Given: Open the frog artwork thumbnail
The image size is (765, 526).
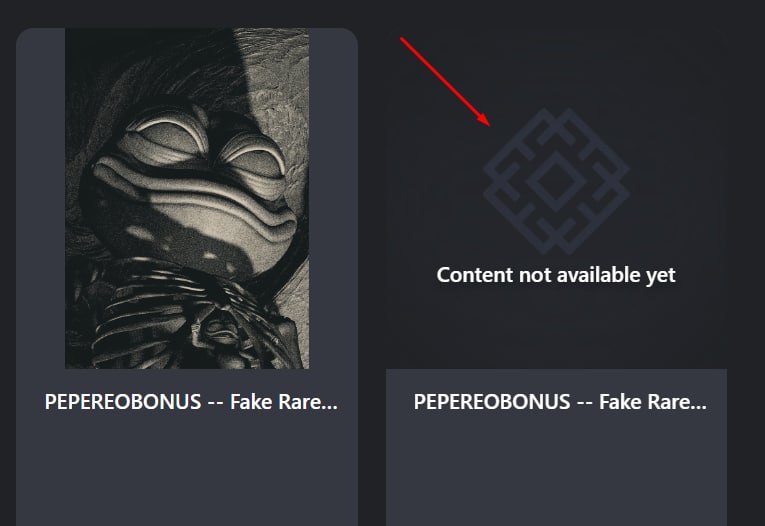Looking at the screenshot, I should point(187,198).
